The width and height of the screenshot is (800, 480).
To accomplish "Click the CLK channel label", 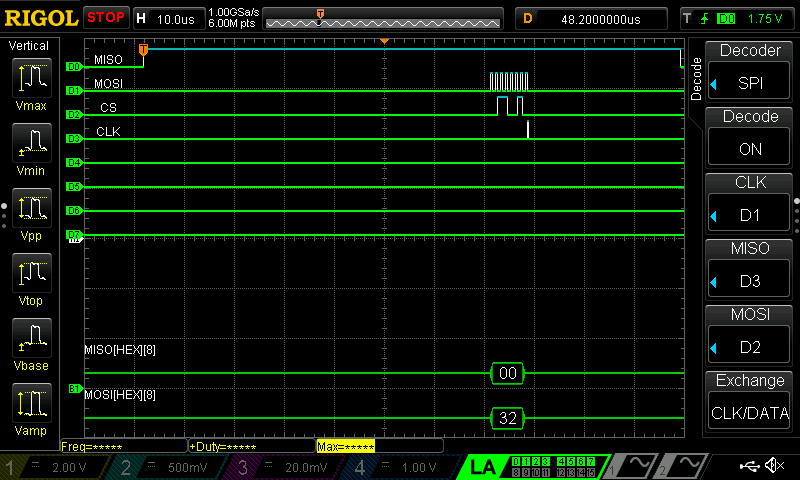I will point(108,132).
